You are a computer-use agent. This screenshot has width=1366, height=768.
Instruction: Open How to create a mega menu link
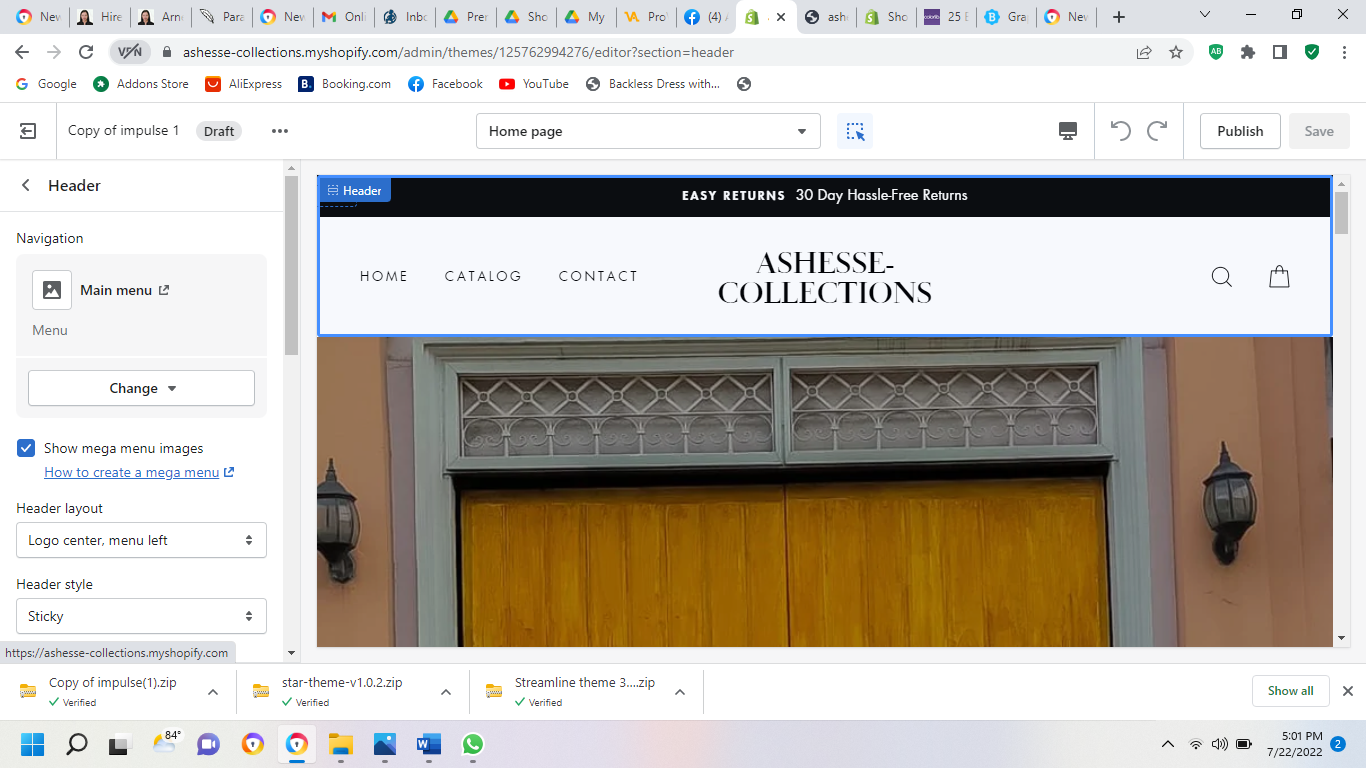coord(139,472)
